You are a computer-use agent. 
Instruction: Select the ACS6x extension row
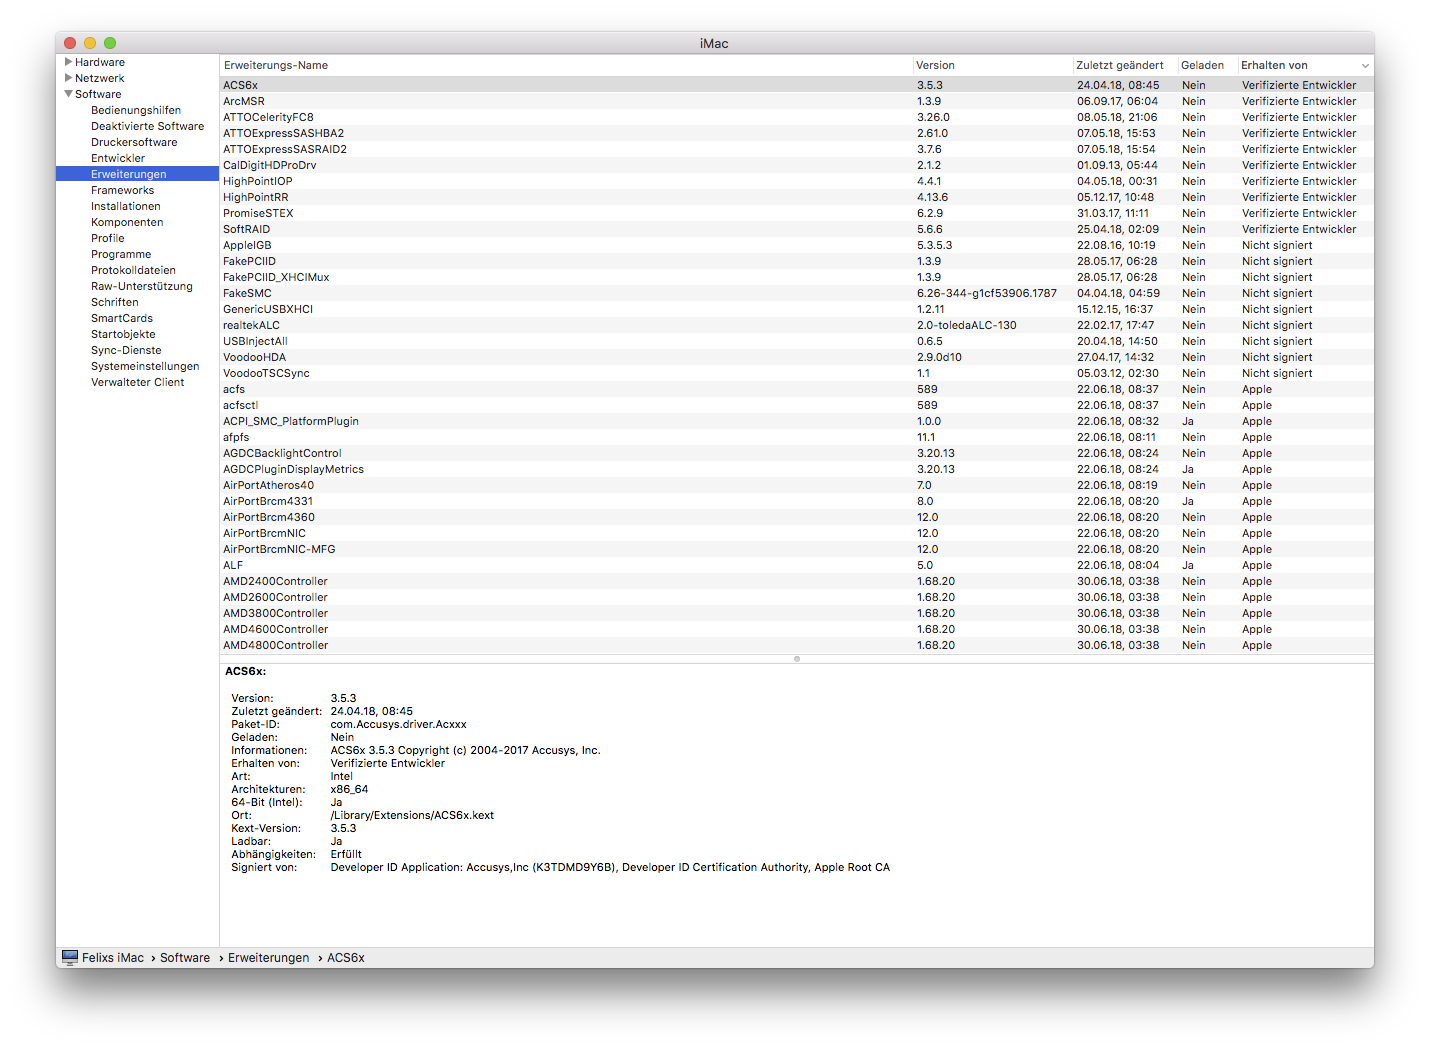coord(797,85)
